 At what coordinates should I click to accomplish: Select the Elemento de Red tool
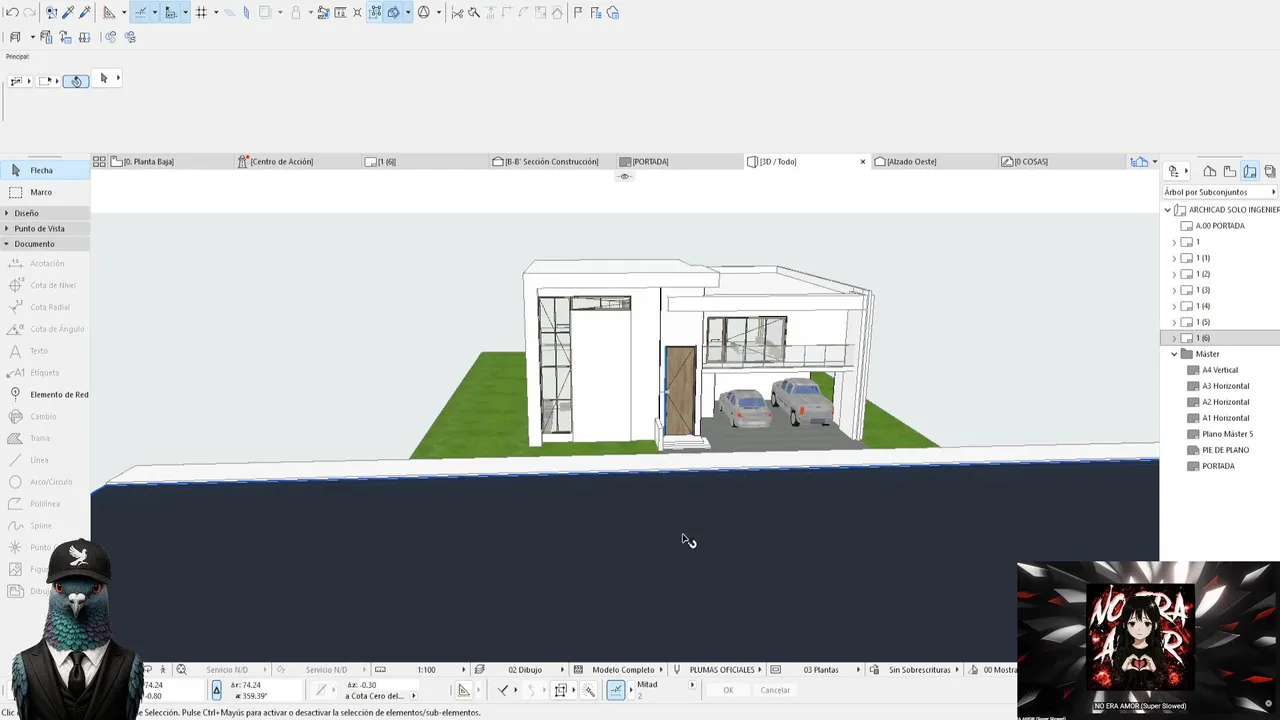(45, 395)
